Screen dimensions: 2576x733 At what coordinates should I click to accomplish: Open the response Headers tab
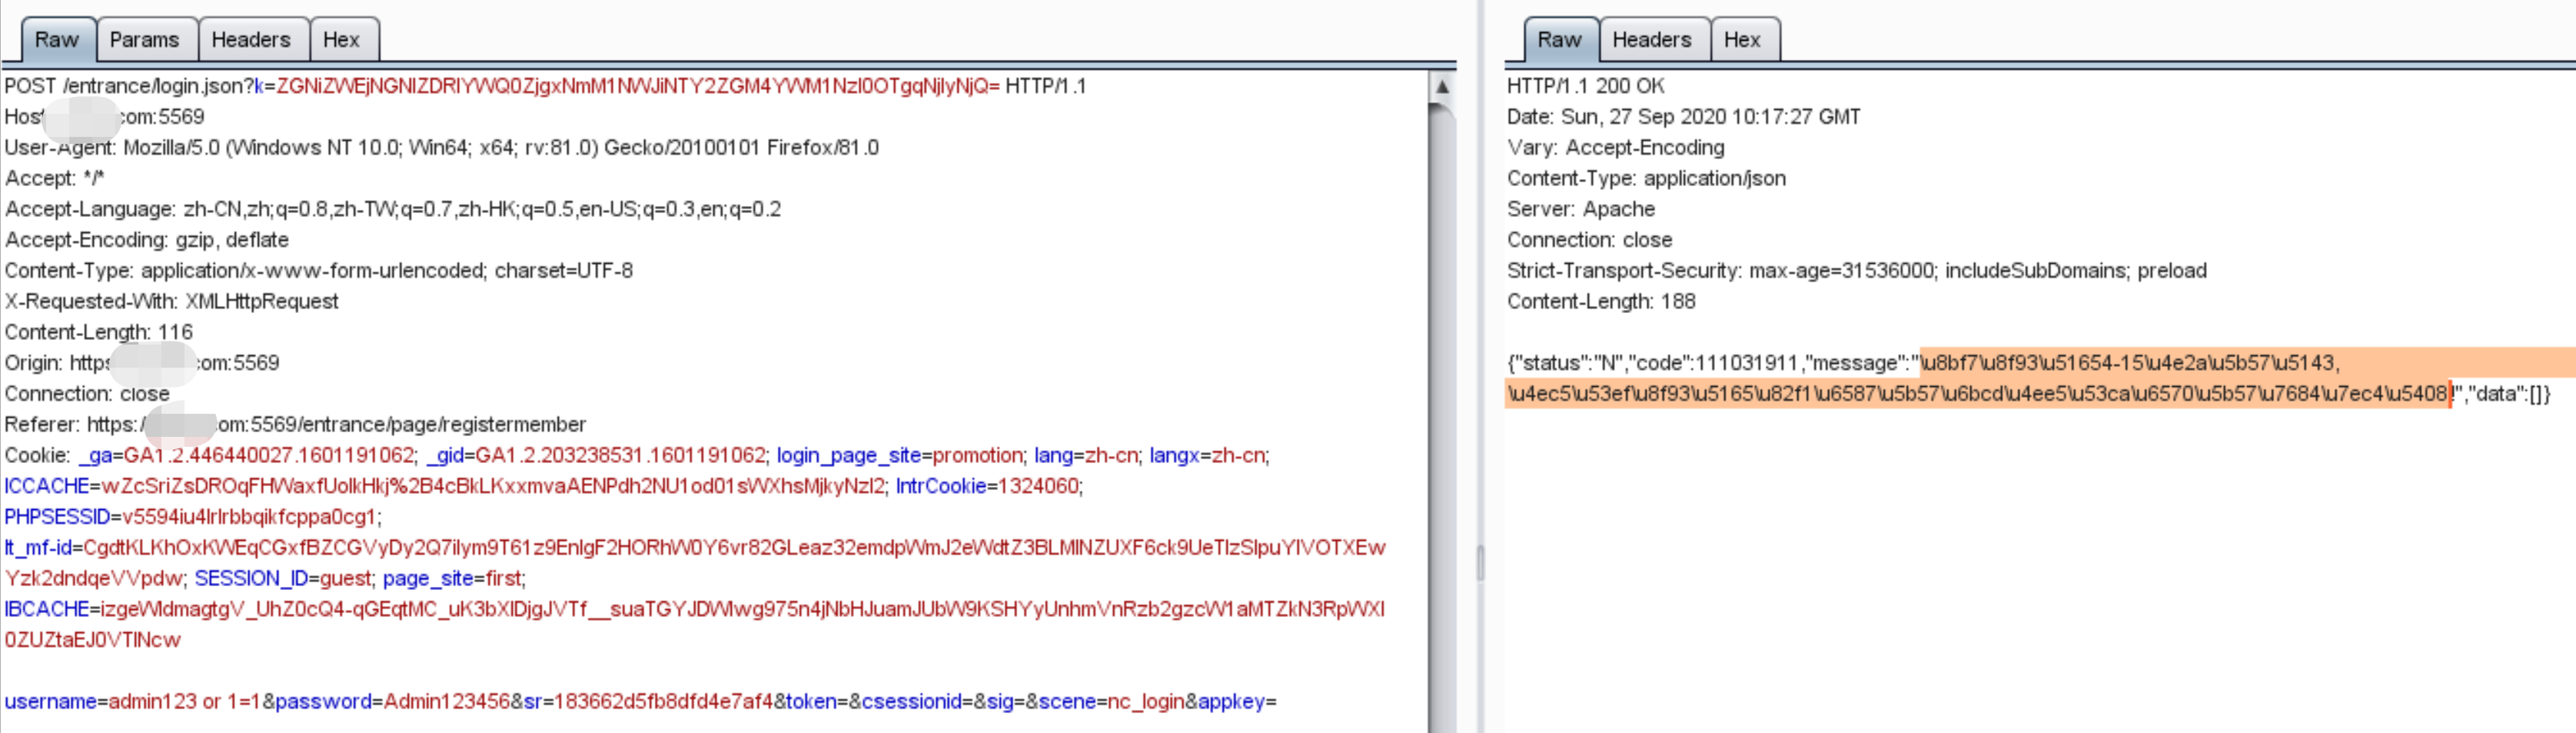click(1653, 40)
